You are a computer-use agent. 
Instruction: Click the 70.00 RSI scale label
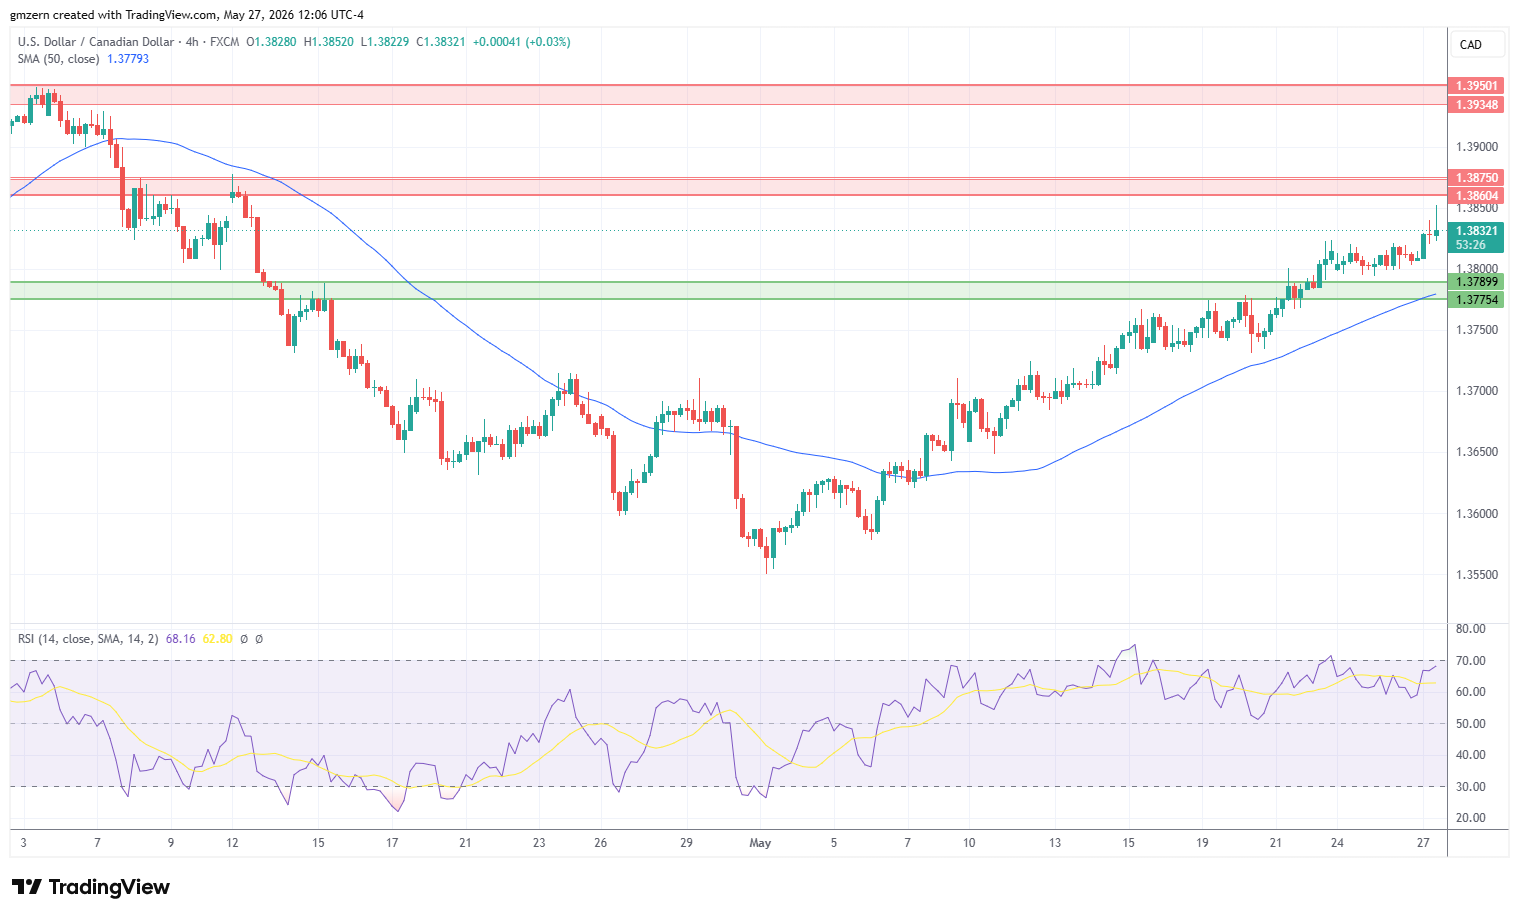click(1471, 661)
